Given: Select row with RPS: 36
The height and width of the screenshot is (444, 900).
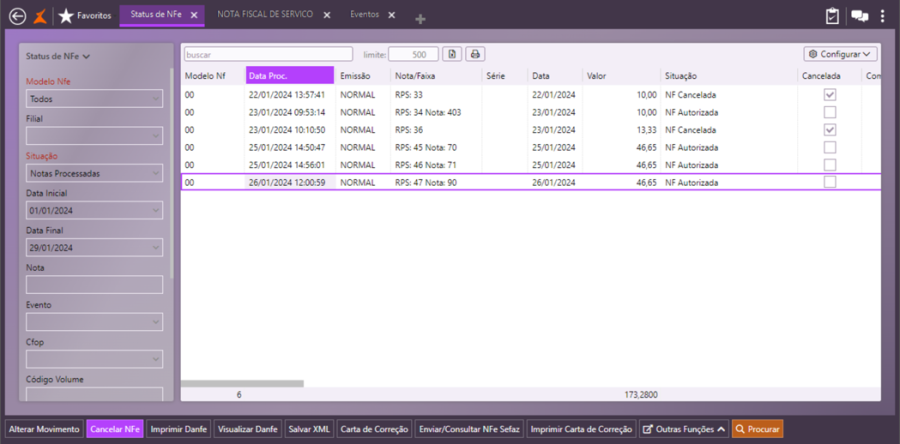Looking at the screenshot, I should click(531, 130).
